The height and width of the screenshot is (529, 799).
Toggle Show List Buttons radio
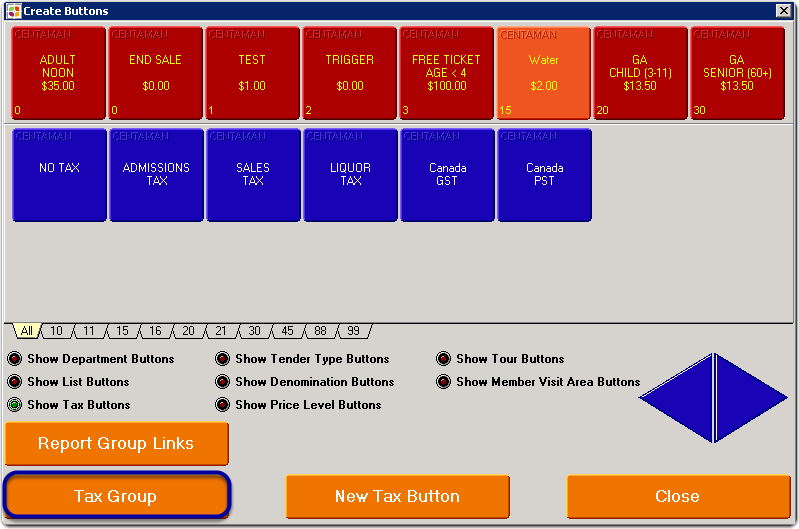68,382
